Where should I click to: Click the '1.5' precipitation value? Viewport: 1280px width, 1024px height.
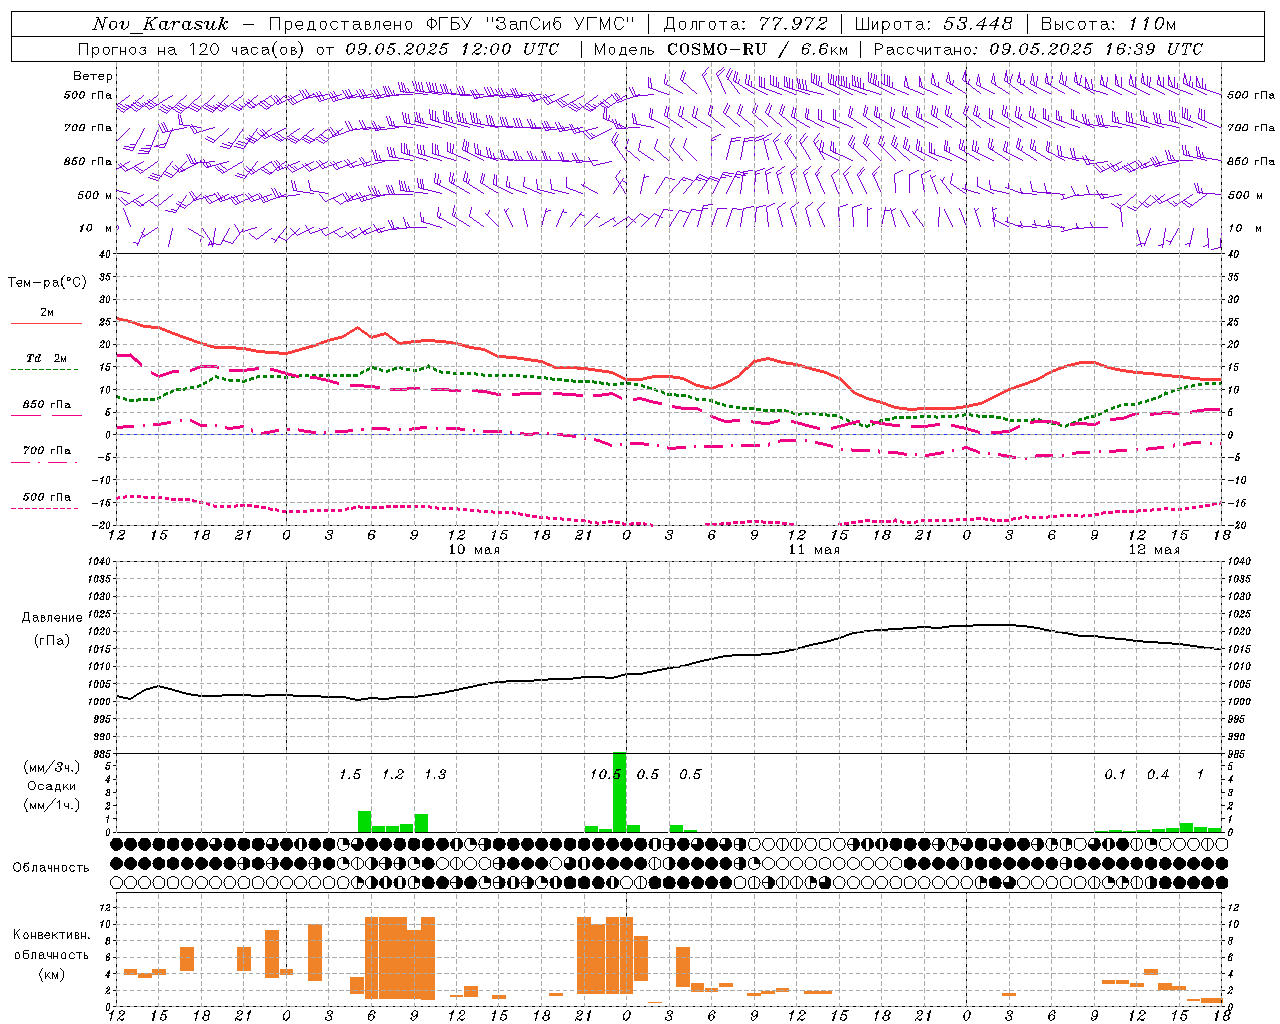pos(350,774)
